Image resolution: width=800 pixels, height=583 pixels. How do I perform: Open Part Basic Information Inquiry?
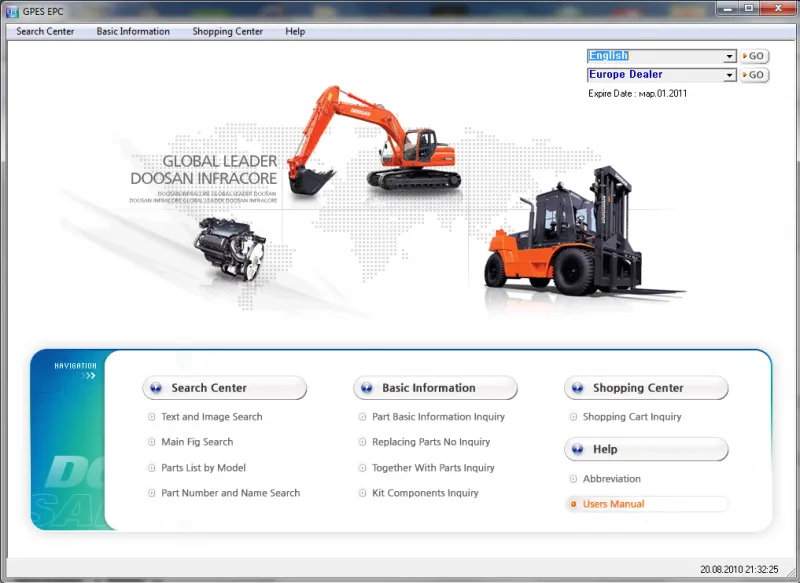coord(438,417)
